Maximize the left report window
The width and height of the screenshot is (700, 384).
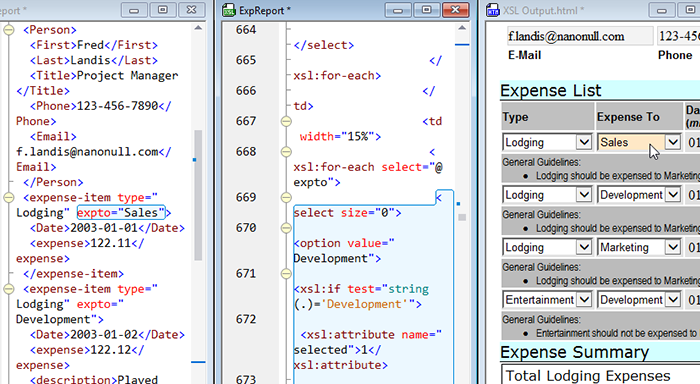pos(162,10)
